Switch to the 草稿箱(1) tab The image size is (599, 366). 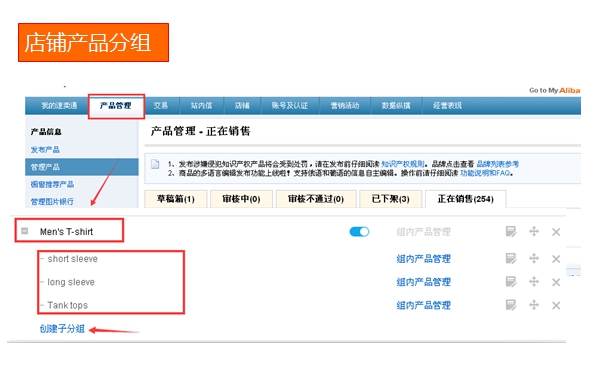(176, 199)
